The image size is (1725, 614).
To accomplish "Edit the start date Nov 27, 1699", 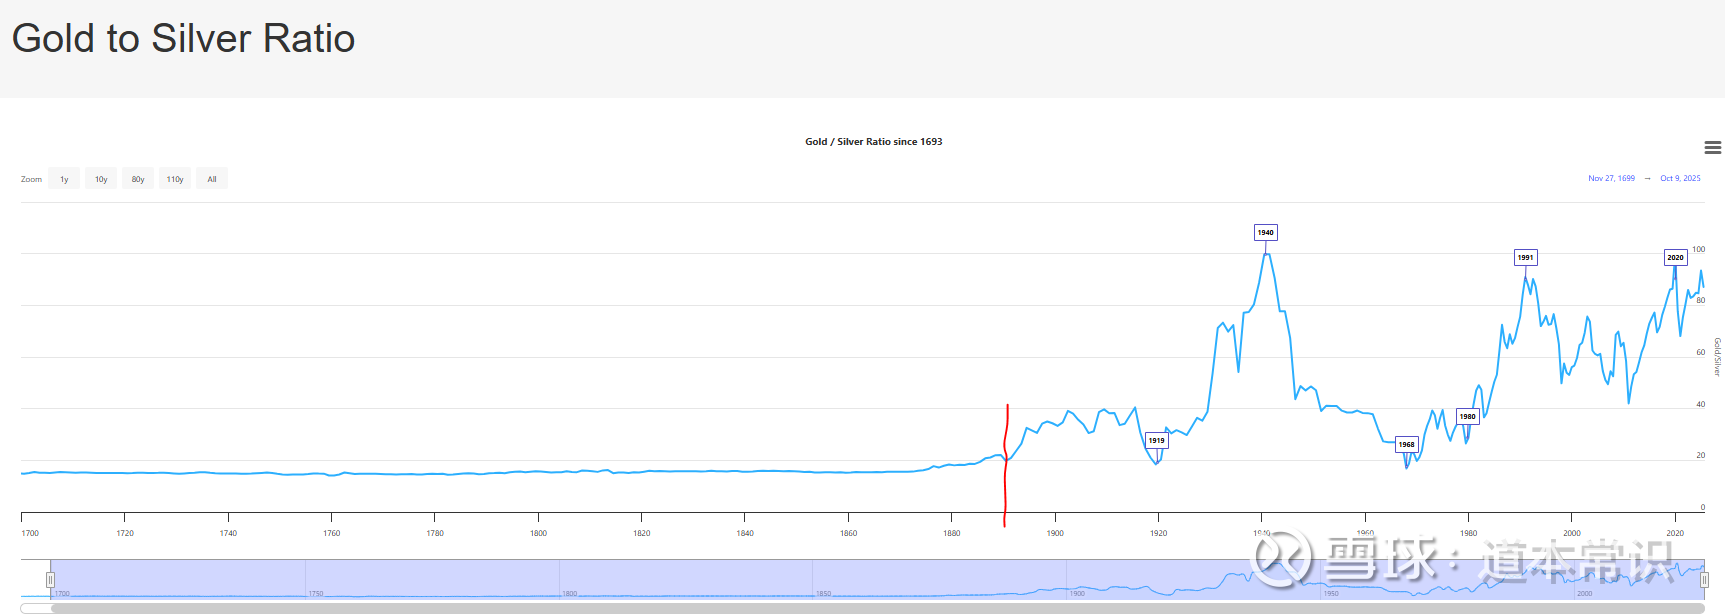I will click(x=1611, y=178).
